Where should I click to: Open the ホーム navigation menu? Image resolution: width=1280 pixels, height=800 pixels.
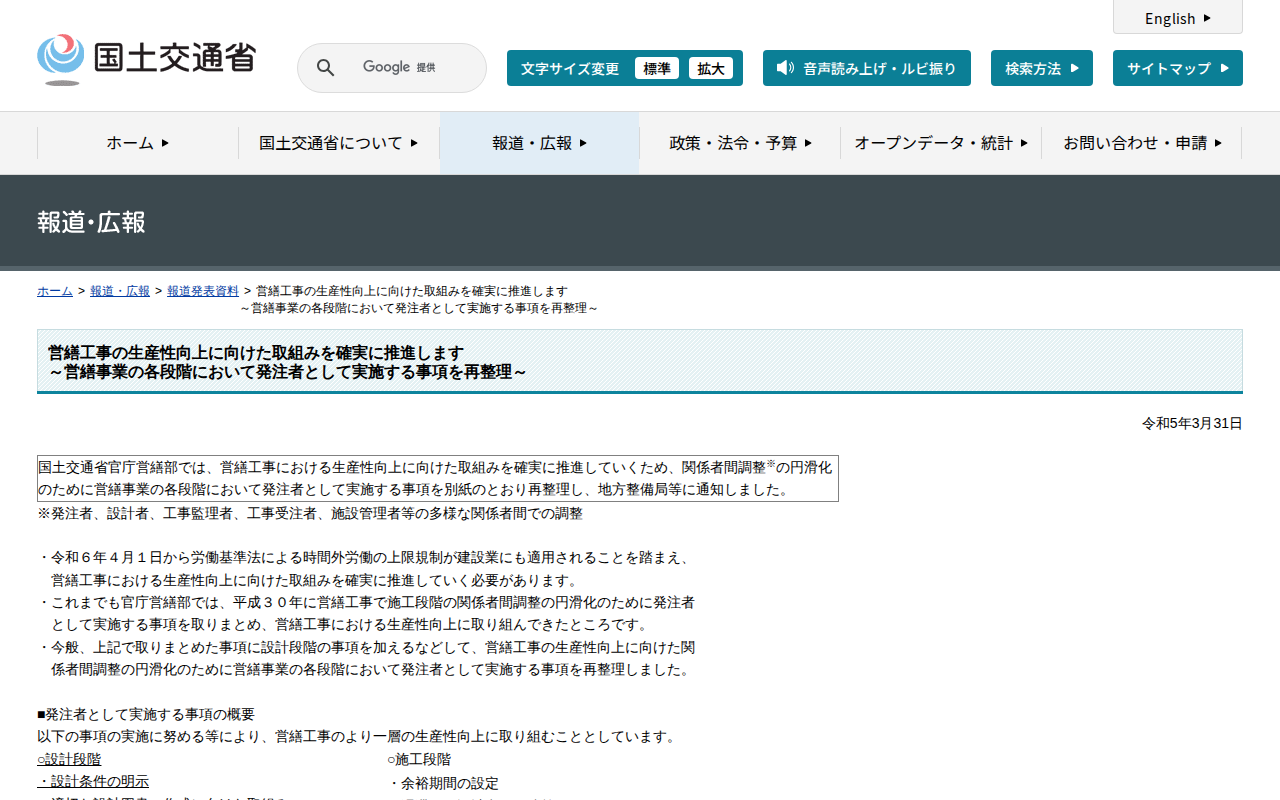(138, 143)
